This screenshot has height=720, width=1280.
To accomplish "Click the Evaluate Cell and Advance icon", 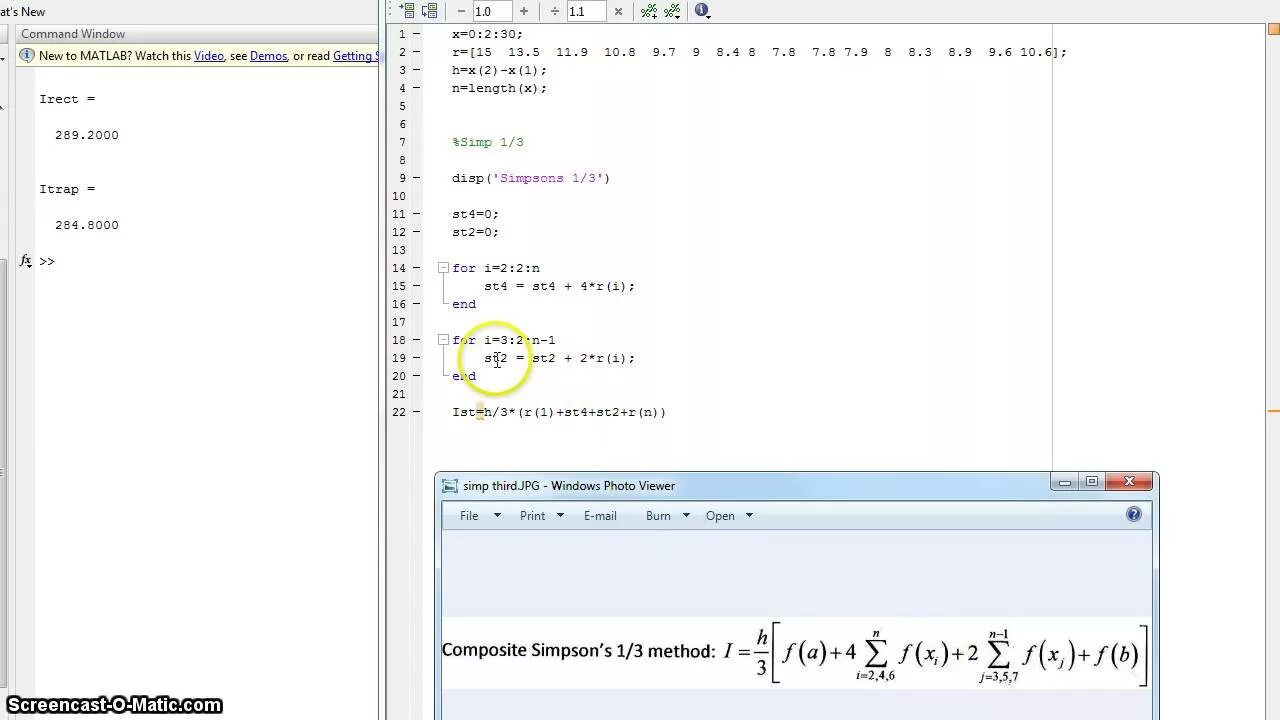I will pos(430,11).
